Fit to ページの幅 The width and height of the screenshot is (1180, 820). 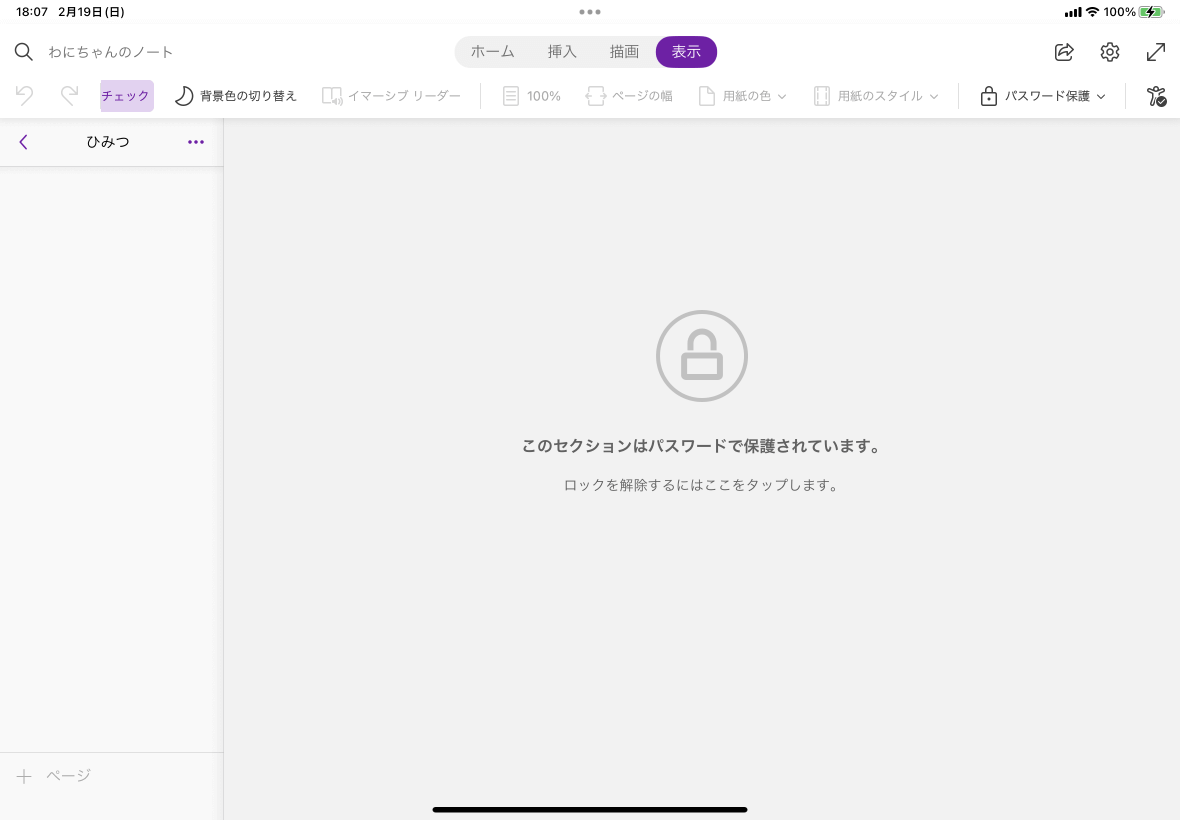pyautogui.click(x=629, y=96)
